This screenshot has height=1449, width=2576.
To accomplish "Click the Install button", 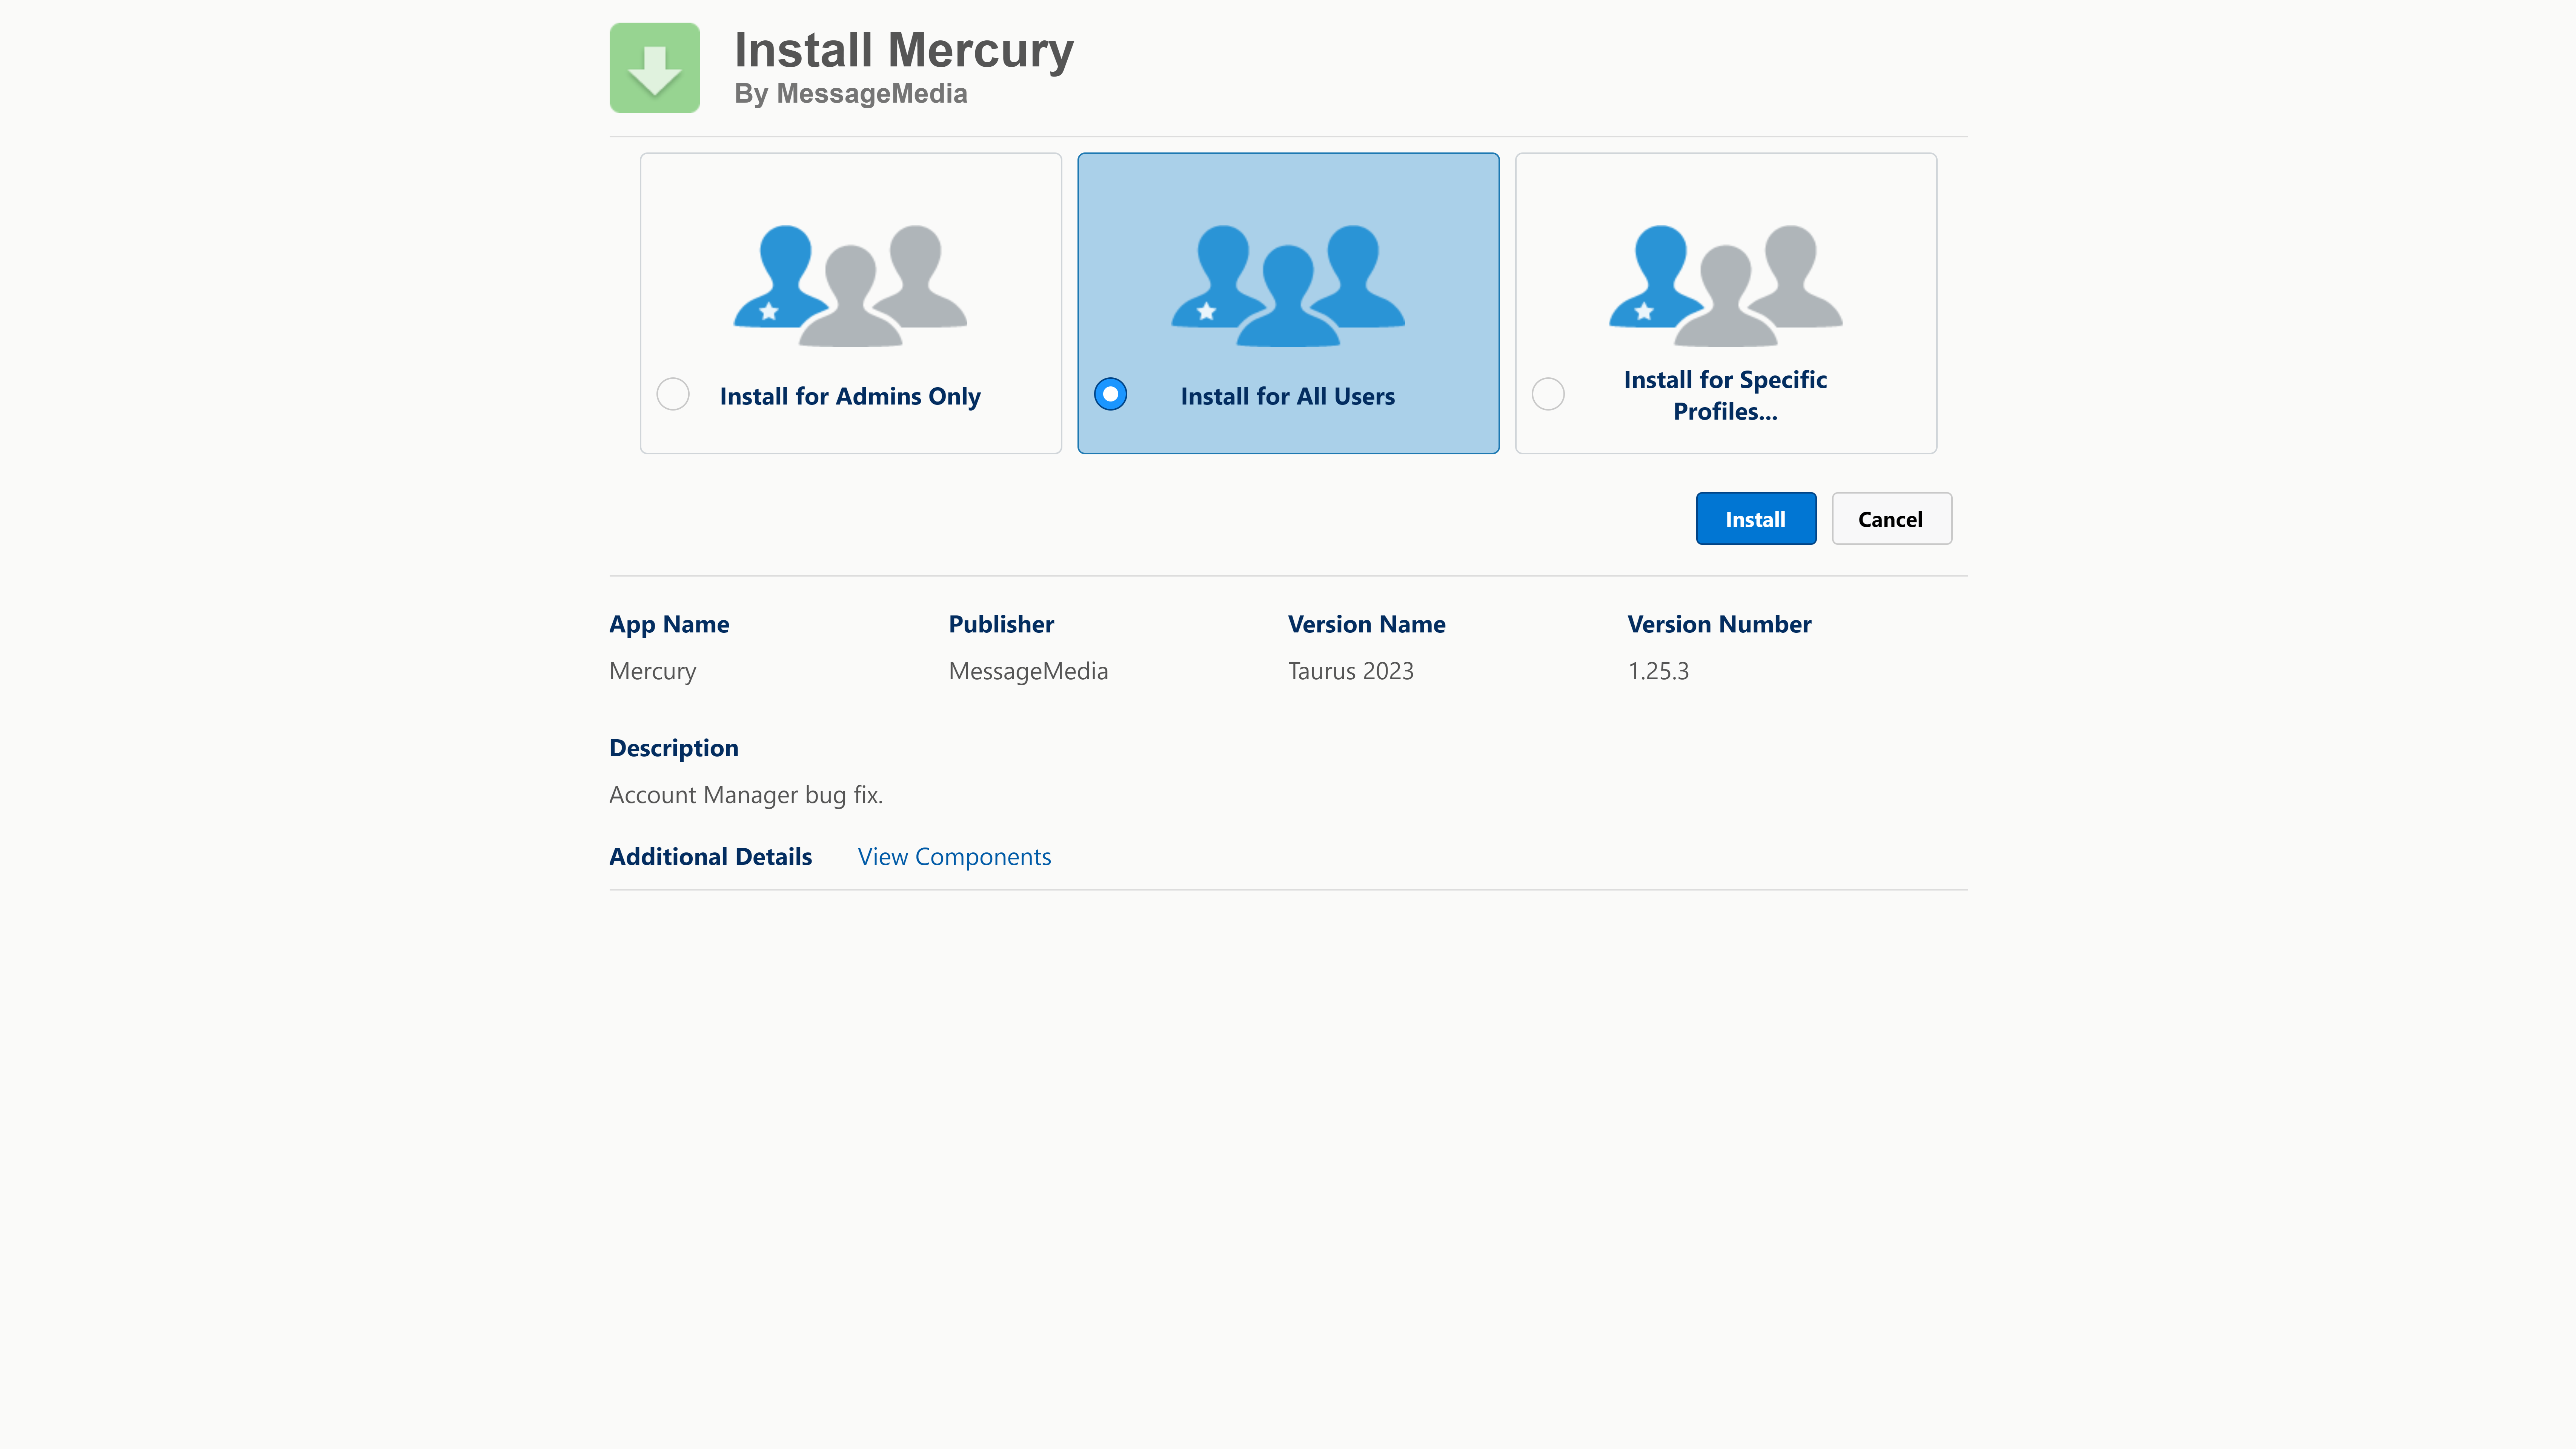I will tap(1755, 518).
